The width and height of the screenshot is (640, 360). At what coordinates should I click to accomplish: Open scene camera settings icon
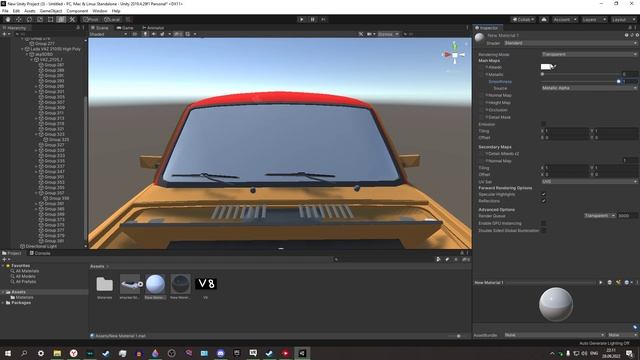pos(370,34)
